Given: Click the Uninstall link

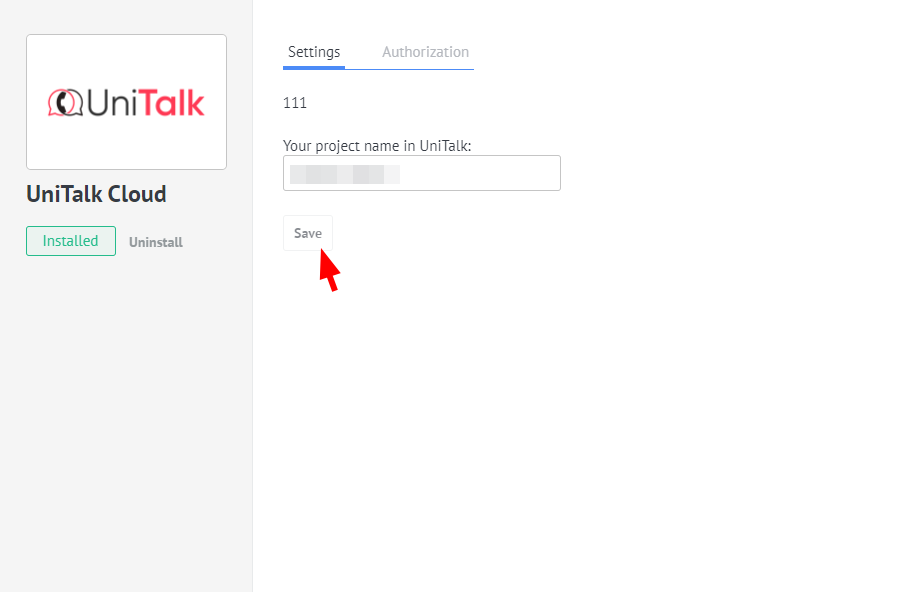Looking at the screenshot, I should [x=156, y=242].
